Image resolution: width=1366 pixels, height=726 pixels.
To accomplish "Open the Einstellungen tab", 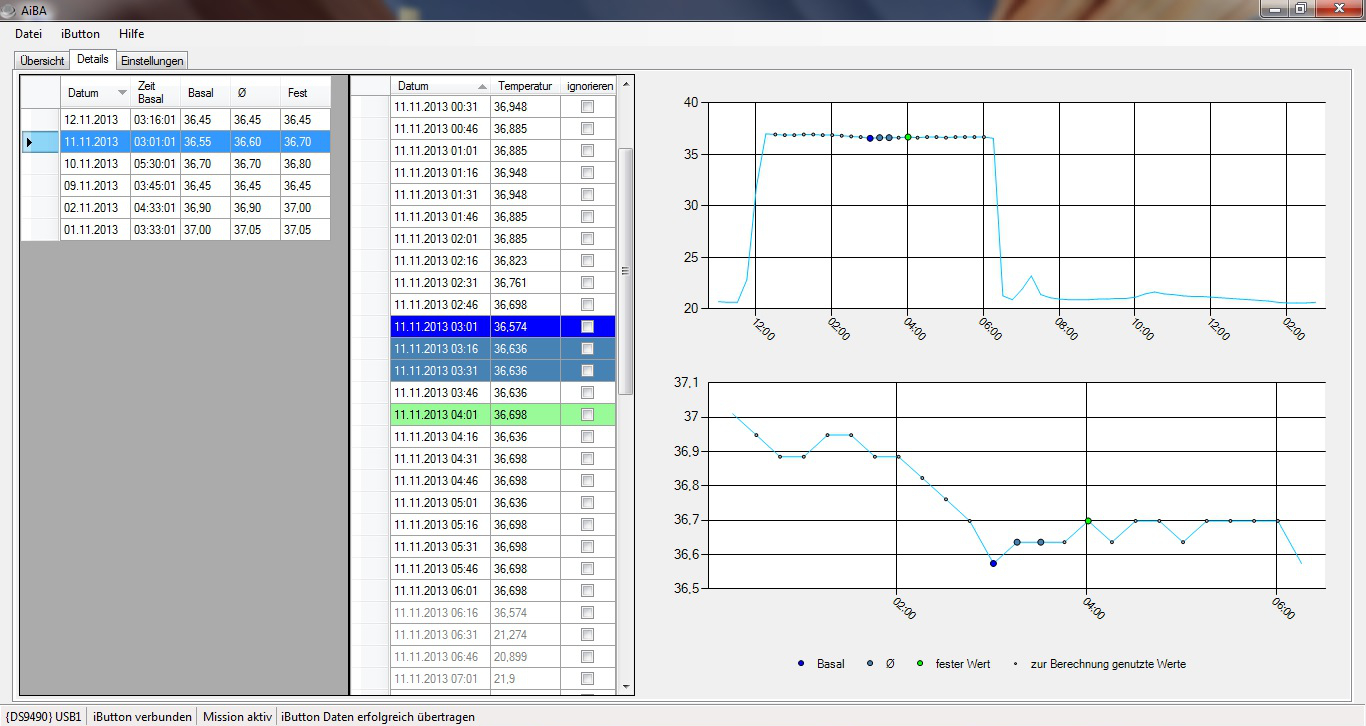I will click(x=153, y=61).
